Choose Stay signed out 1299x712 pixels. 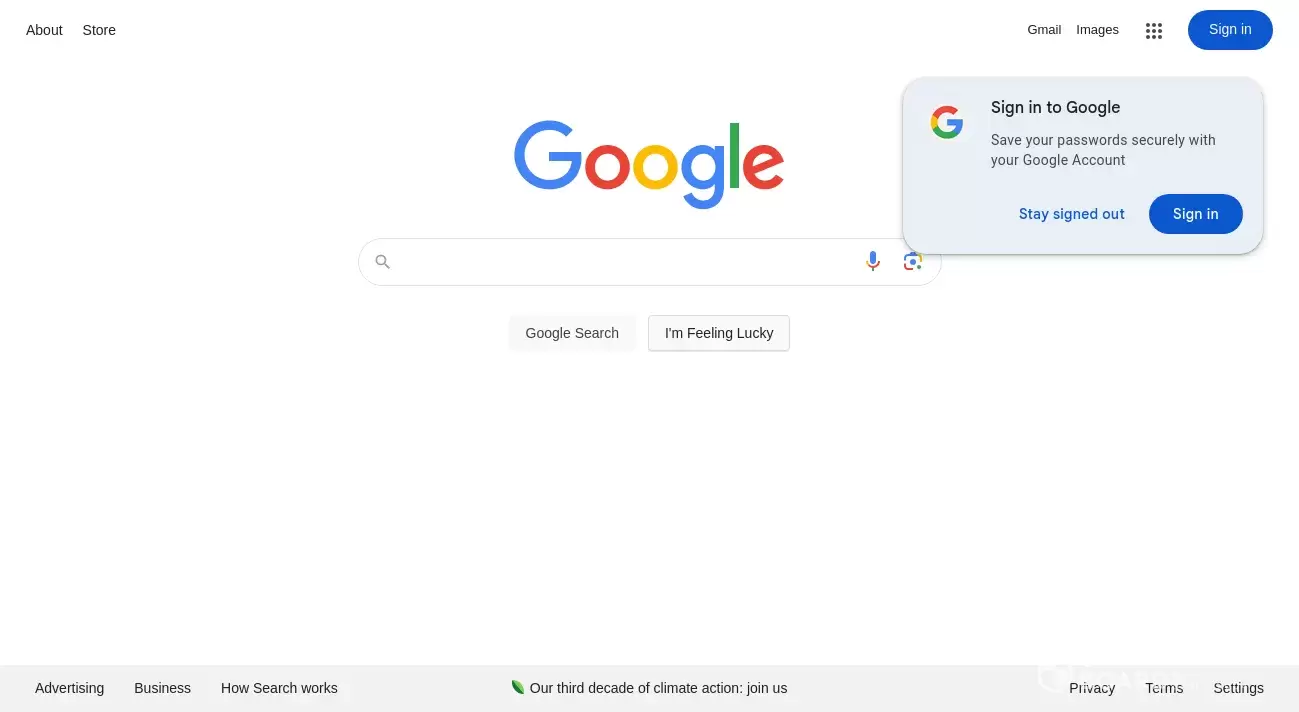(x=1072, y=214)
